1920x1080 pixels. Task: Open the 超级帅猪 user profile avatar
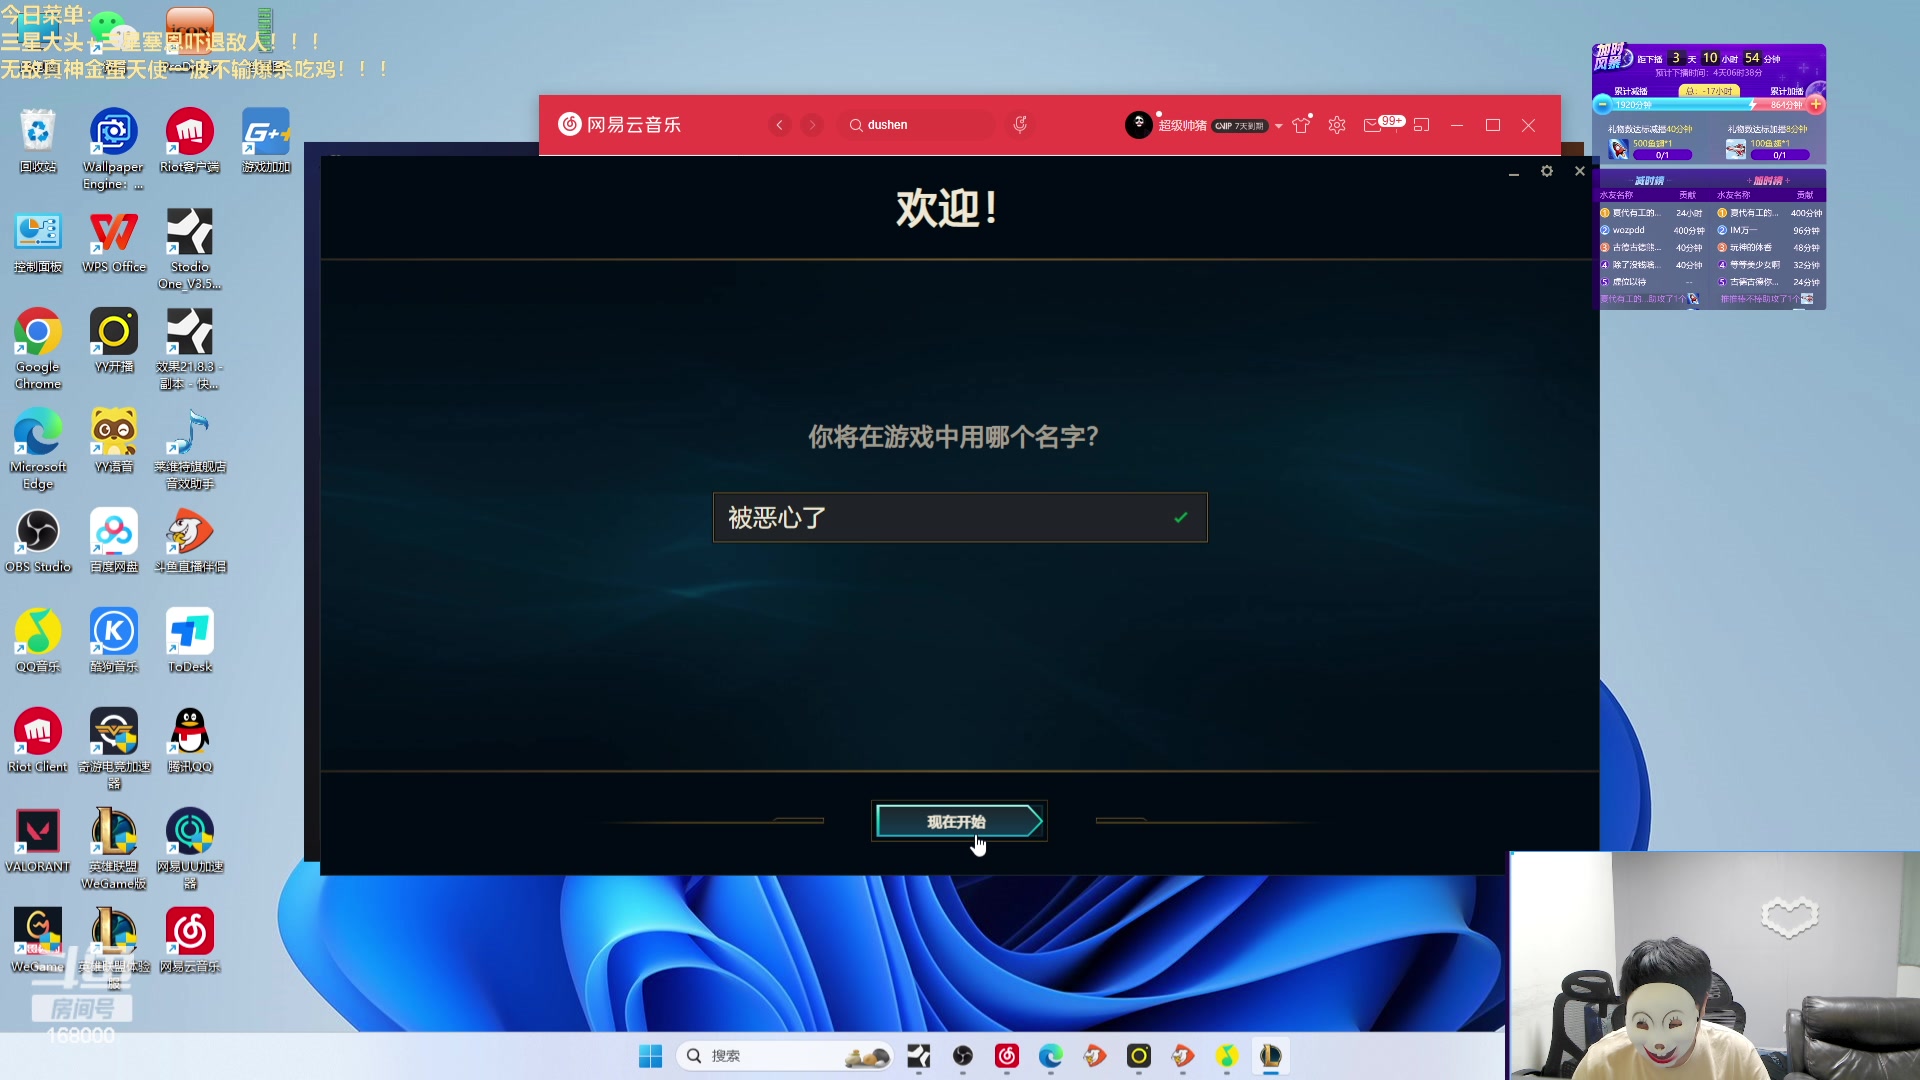1138,125
